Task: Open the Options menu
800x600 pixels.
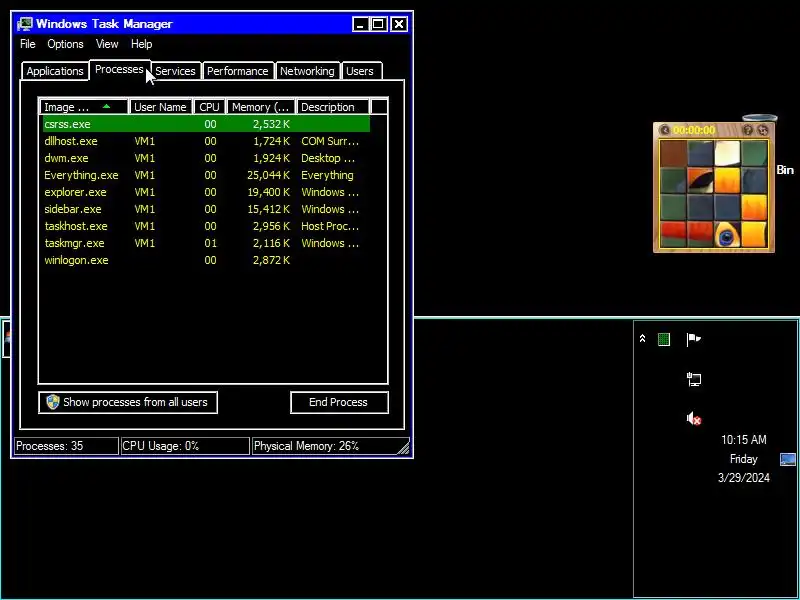Action: [65, 44]
